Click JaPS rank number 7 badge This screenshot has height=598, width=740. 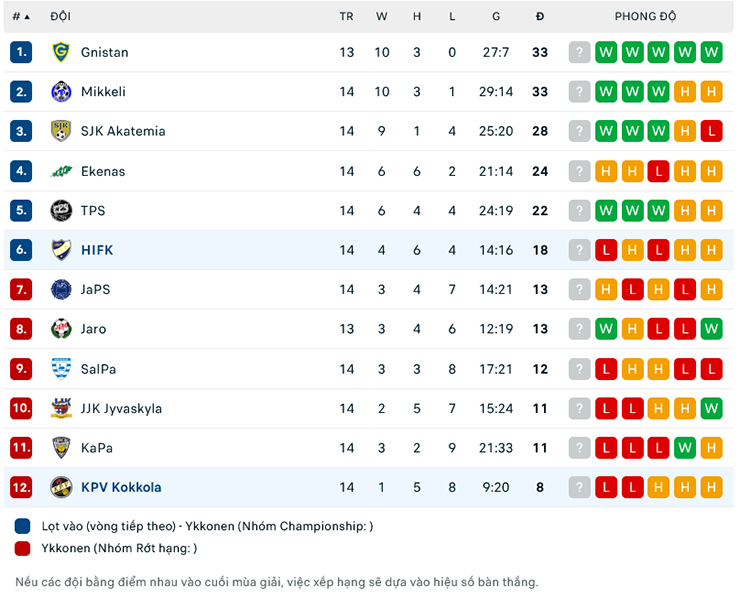[21, 290]
